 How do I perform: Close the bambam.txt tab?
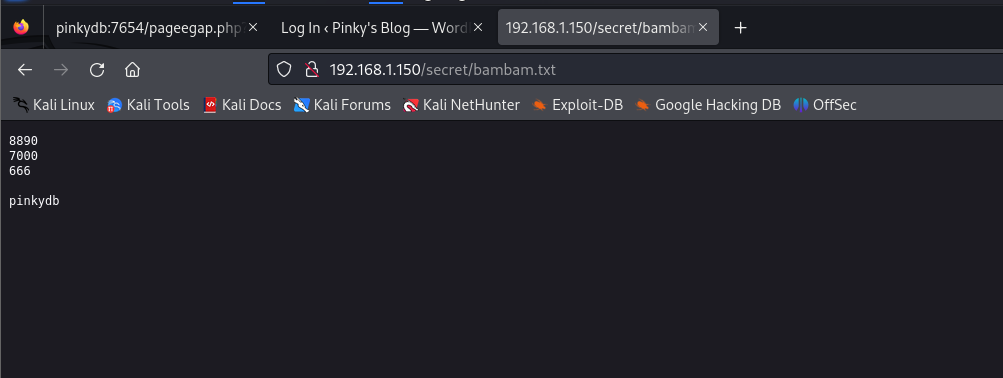[703, 28]
